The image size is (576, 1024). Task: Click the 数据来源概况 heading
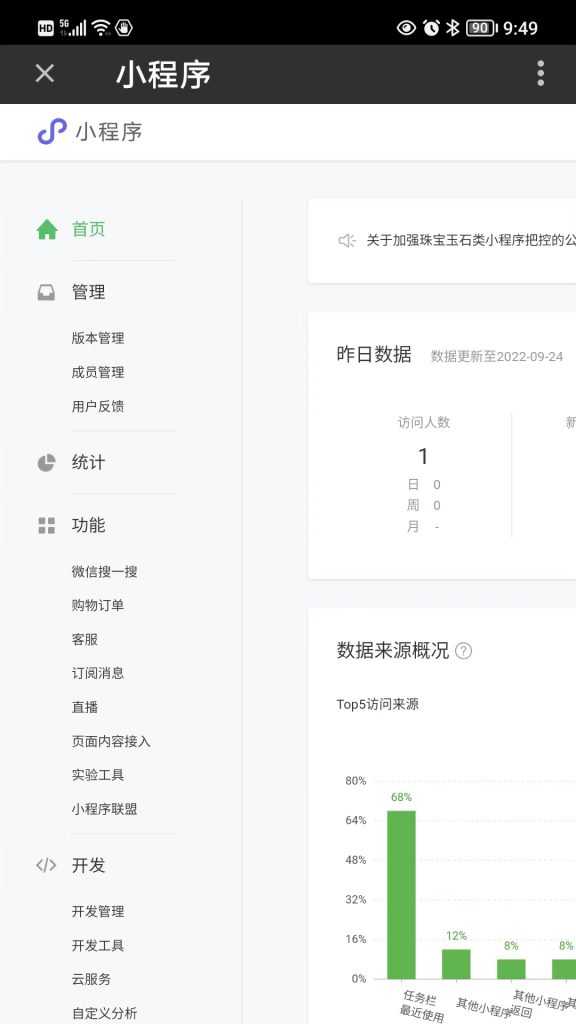coord(392,650)
